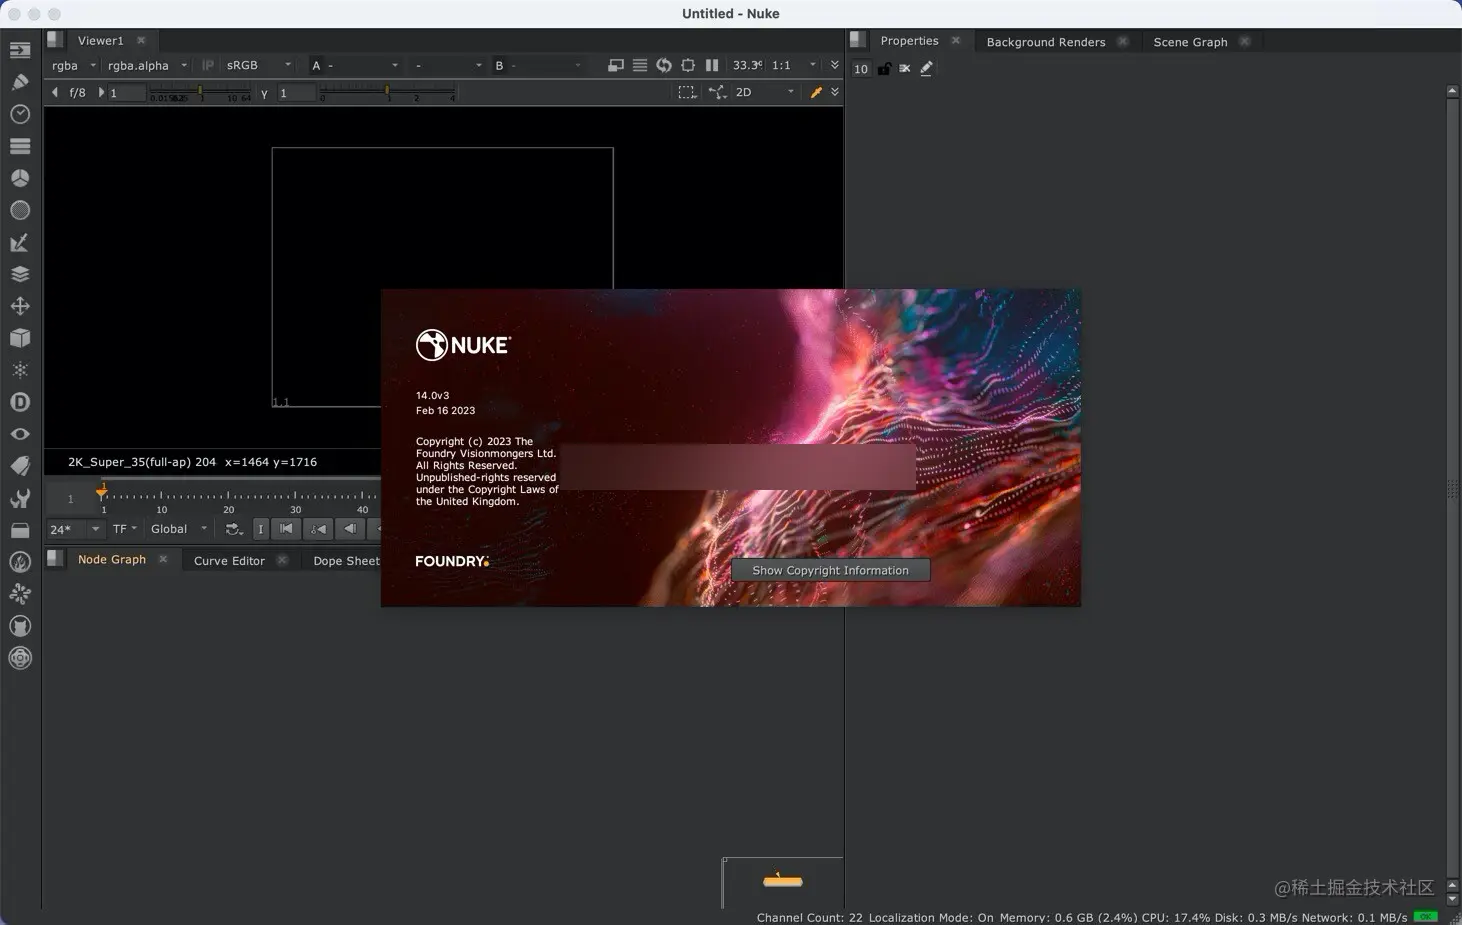Open the Transform nodes menu
This screenshot has height=925, width=1462.
[20, 306]
